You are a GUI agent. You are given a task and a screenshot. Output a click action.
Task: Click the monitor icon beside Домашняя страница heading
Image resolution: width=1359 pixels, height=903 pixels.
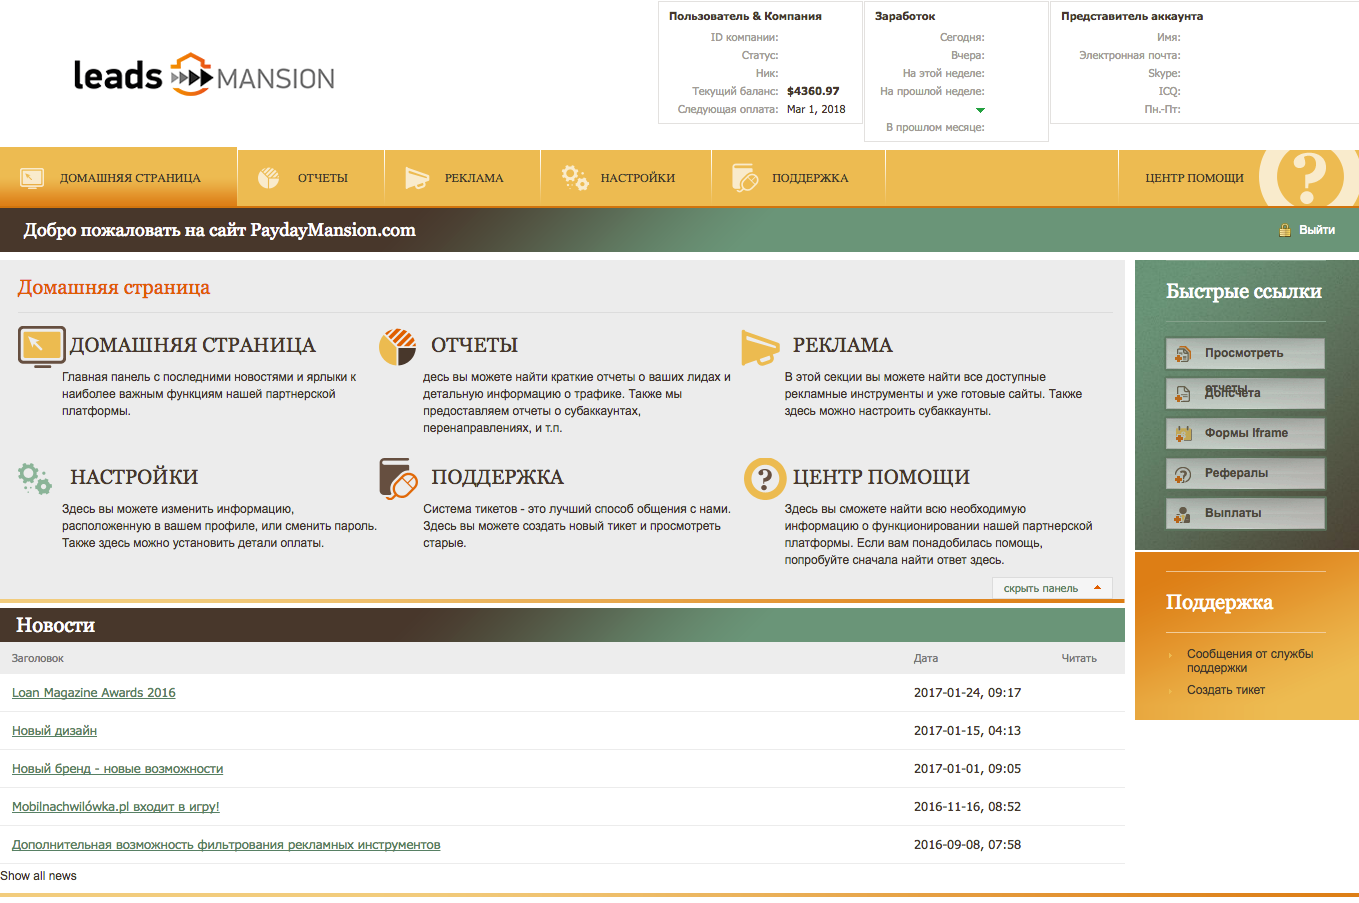tap(41, 346)
